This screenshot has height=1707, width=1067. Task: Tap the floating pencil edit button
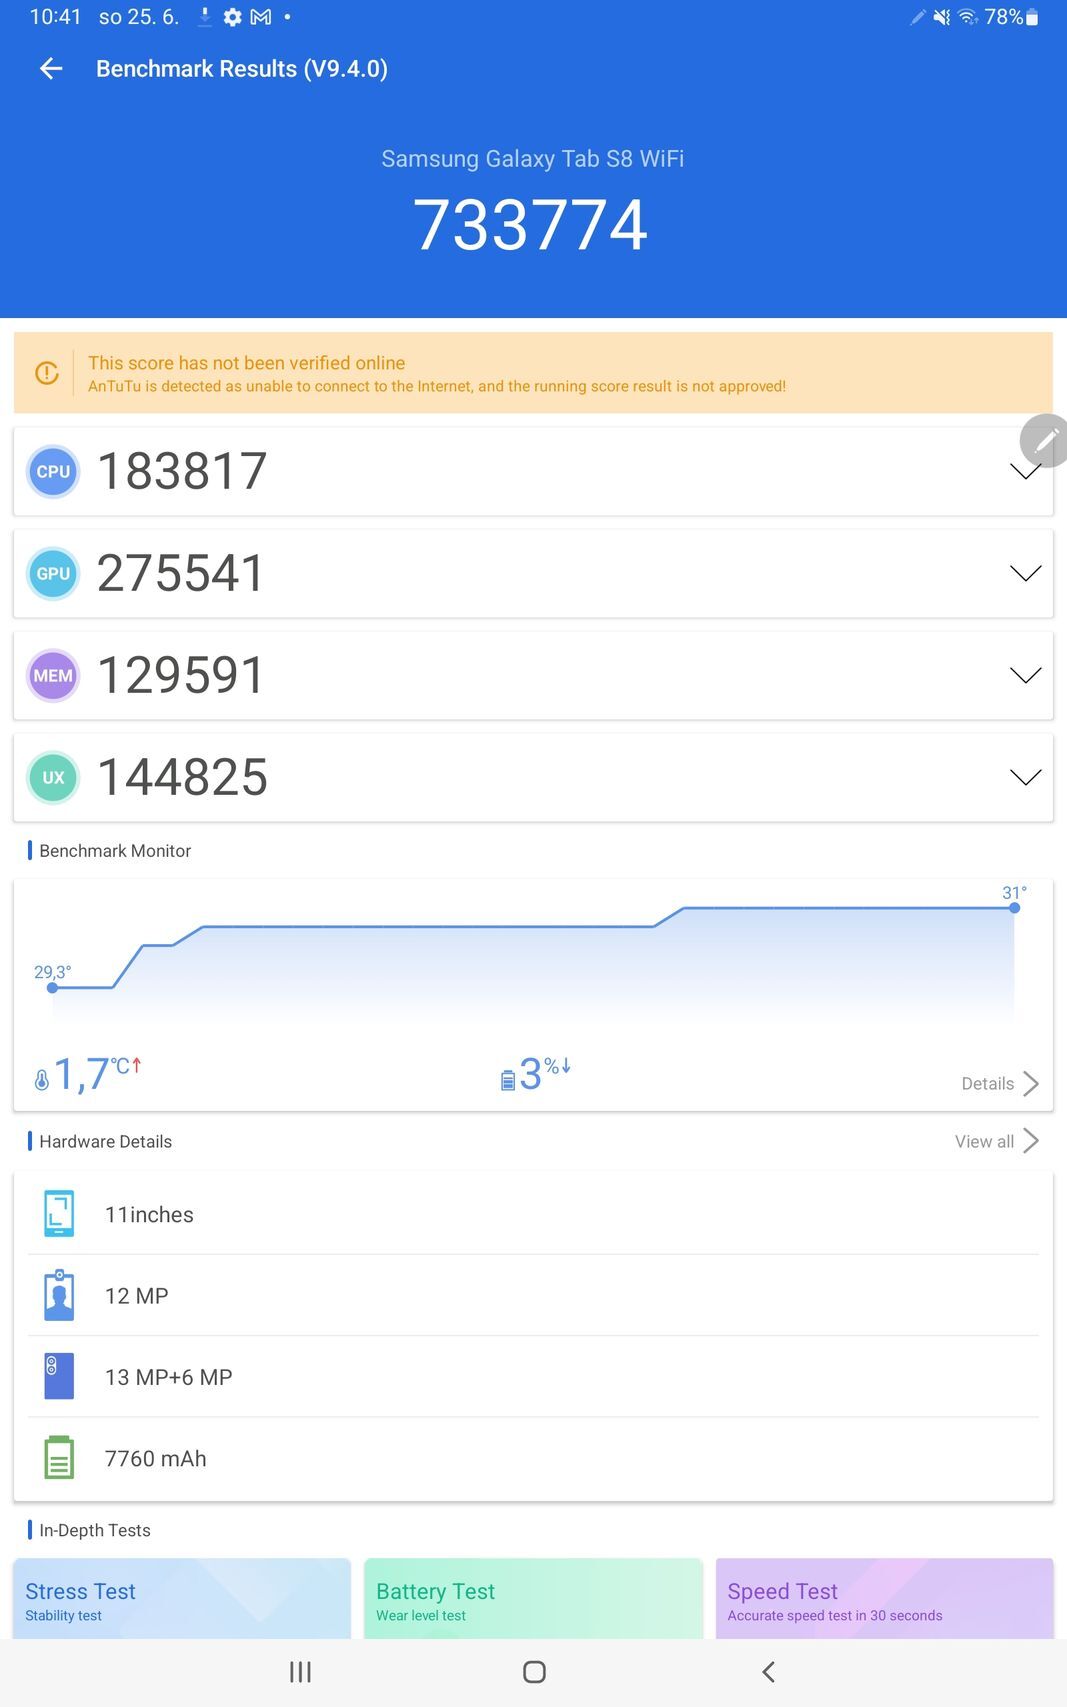point(1044,441)
